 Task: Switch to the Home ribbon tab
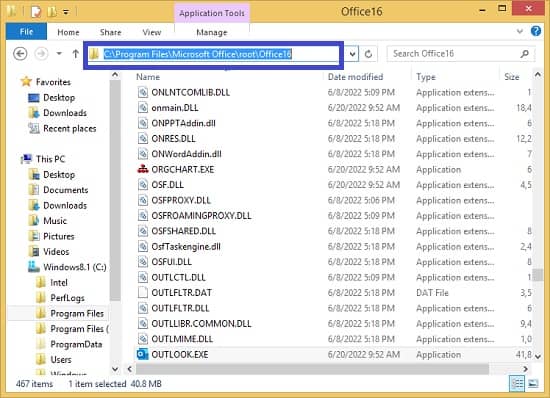(68, 32)
